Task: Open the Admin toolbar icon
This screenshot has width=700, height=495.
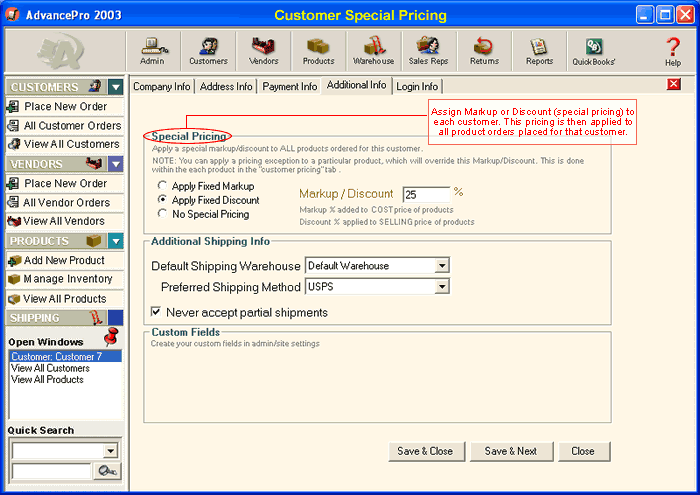Action: point(153,51)
